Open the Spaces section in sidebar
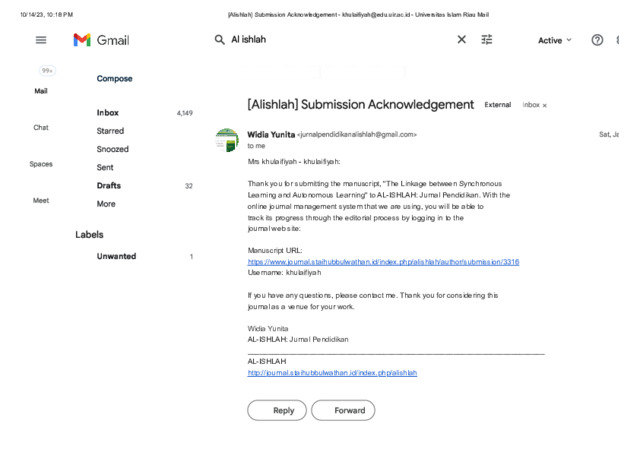Image resolution: width=640 pixels, height=452 pixels. (x=41, y=164)
